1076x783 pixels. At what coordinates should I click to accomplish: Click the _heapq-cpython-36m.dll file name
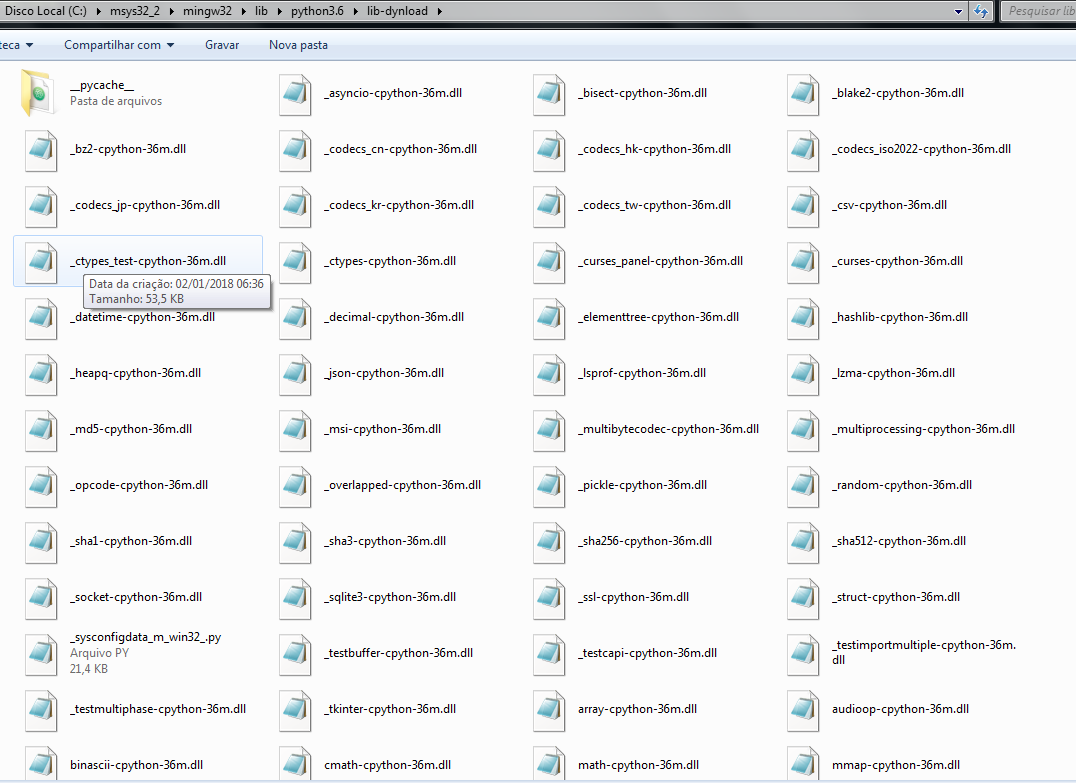pos(136,373)
